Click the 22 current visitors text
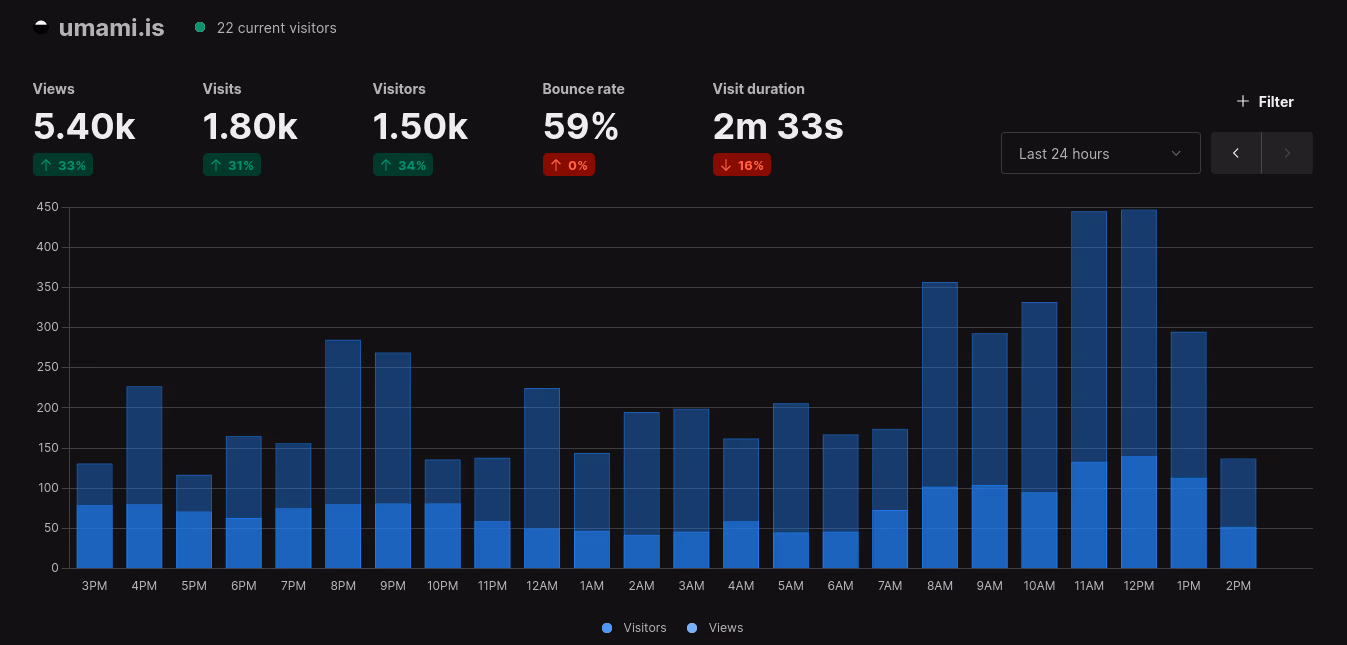1347x645 pixels. click(x=276, y=28)
